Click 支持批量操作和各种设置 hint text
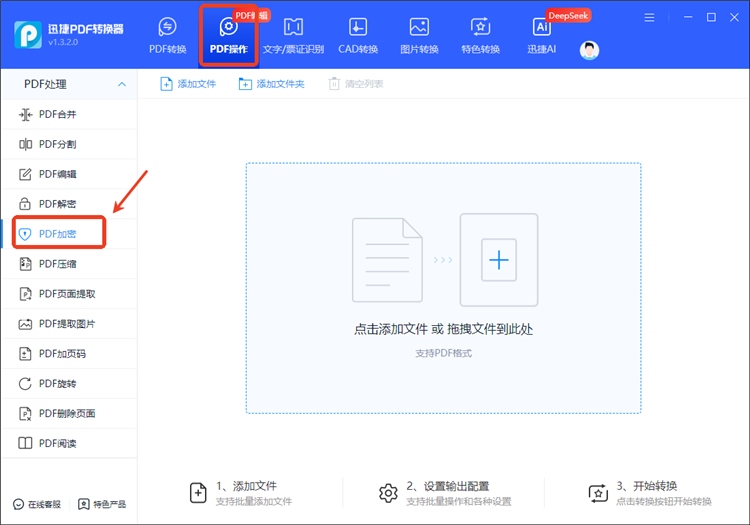 [x=459, y=502]
